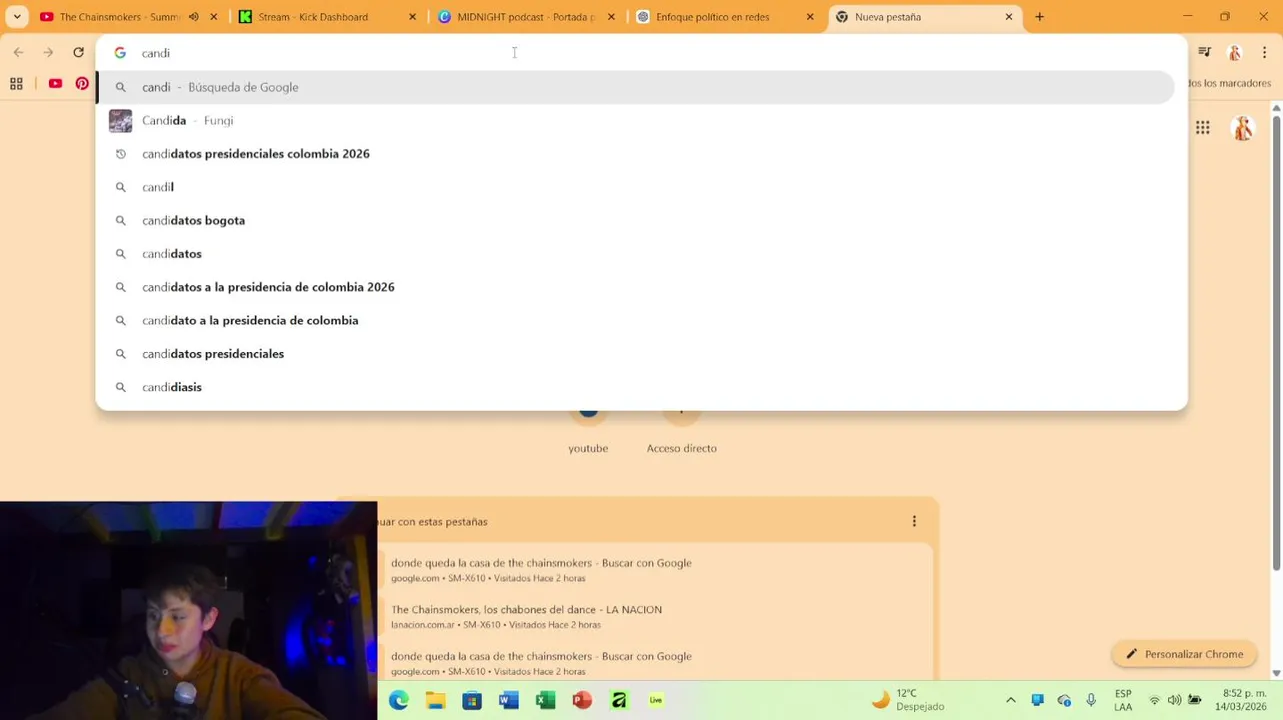The image size is (1283, 720).
Task: Open the Chrome three-dot menu
Action: 1265,52
